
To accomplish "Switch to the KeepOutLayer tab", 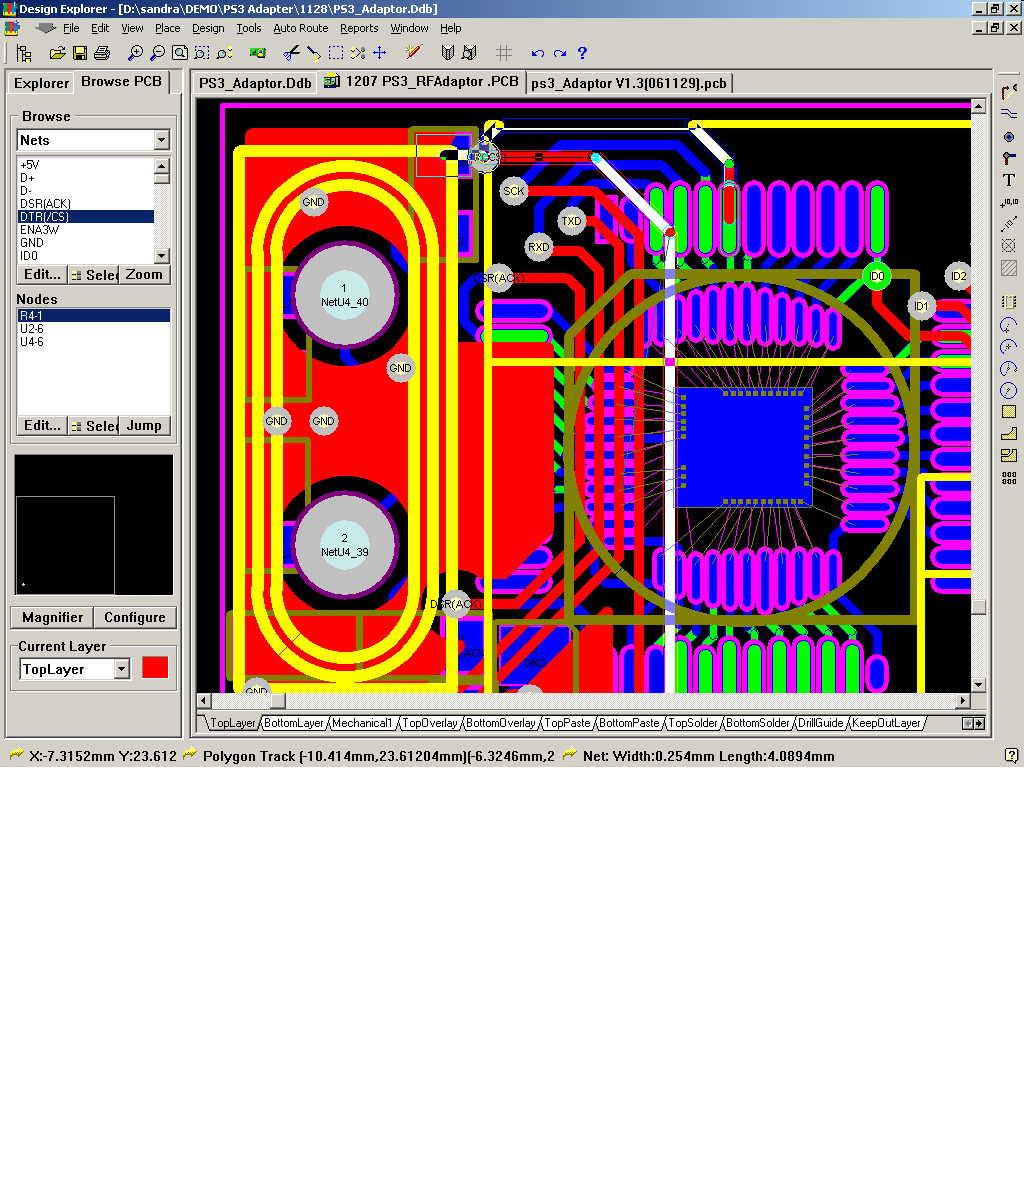I will coord(886,723).
